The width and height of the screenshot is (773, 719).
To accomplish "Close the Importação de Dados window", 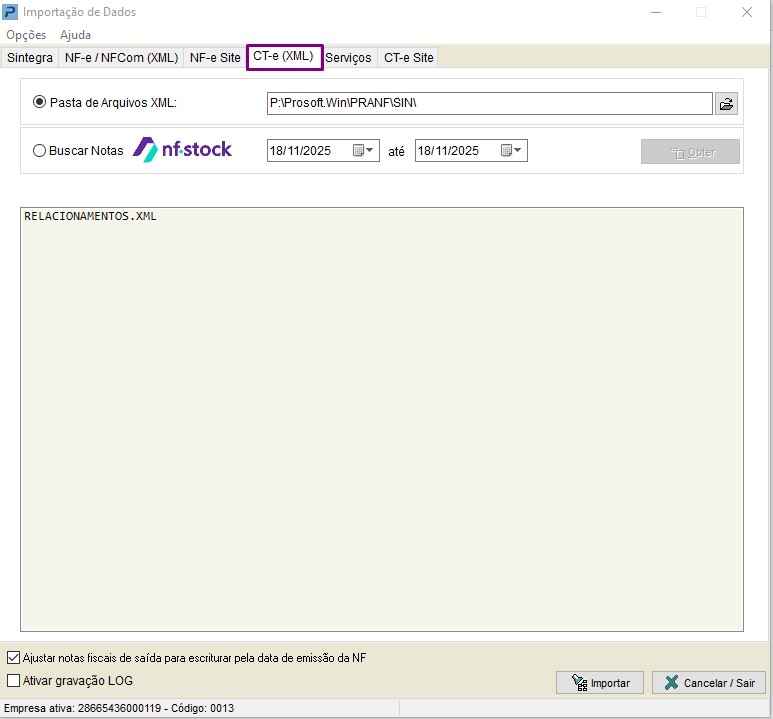I will pos(747,12).
